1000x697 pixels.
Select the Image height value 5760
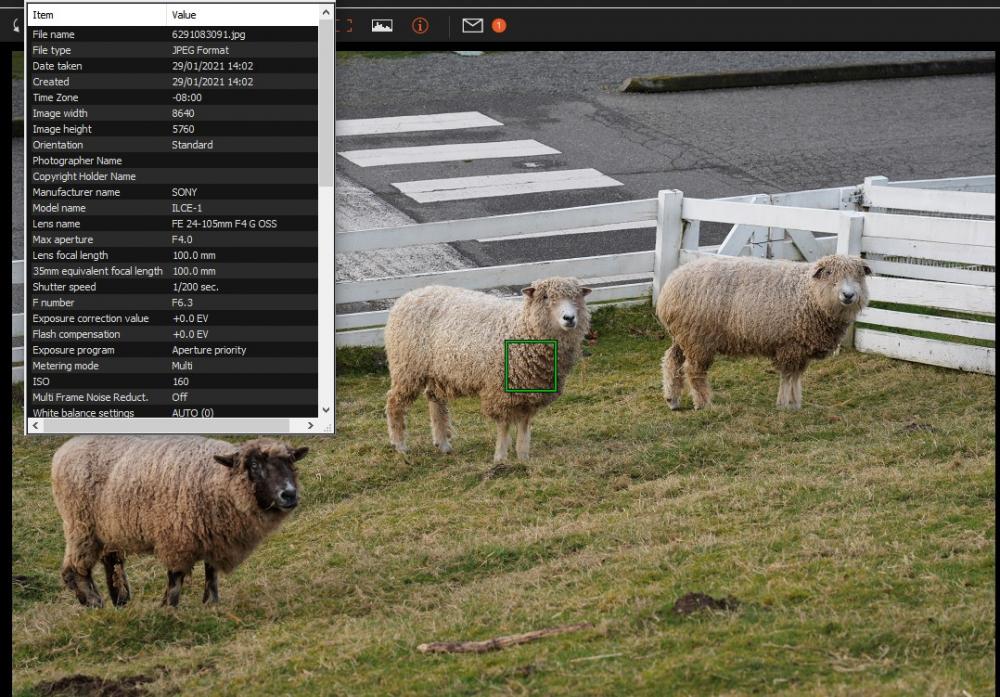[x=183, y=129]
